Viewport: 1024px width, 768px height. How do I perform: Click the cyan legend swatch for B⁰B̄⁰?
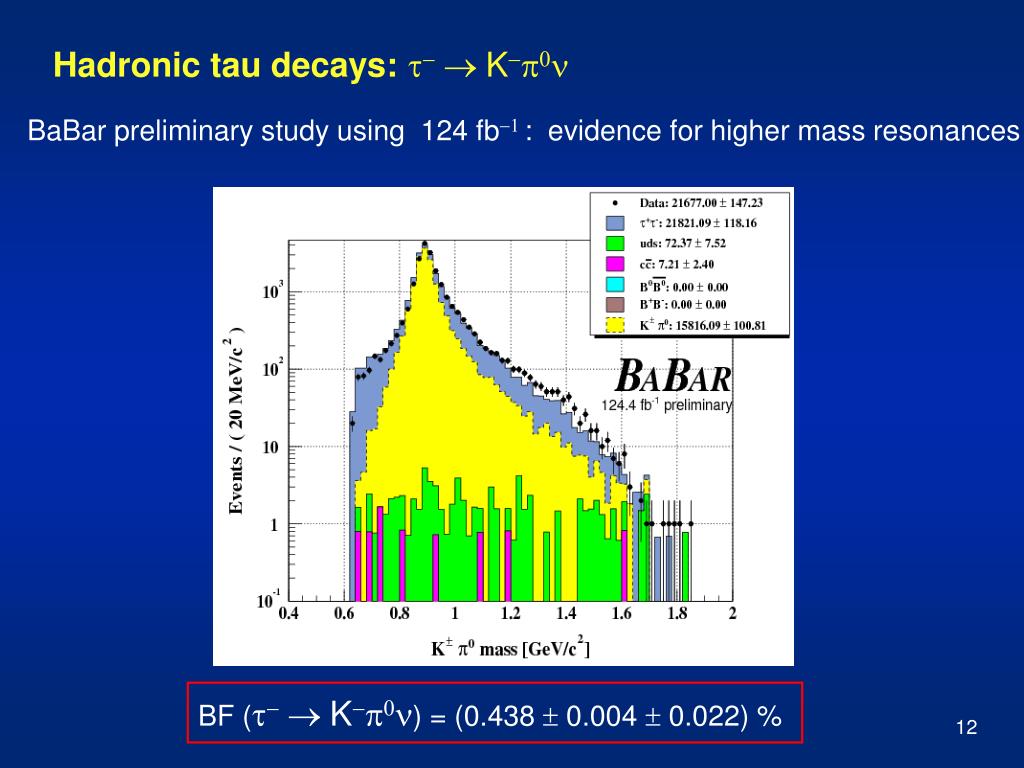click(x=615, y=285)
